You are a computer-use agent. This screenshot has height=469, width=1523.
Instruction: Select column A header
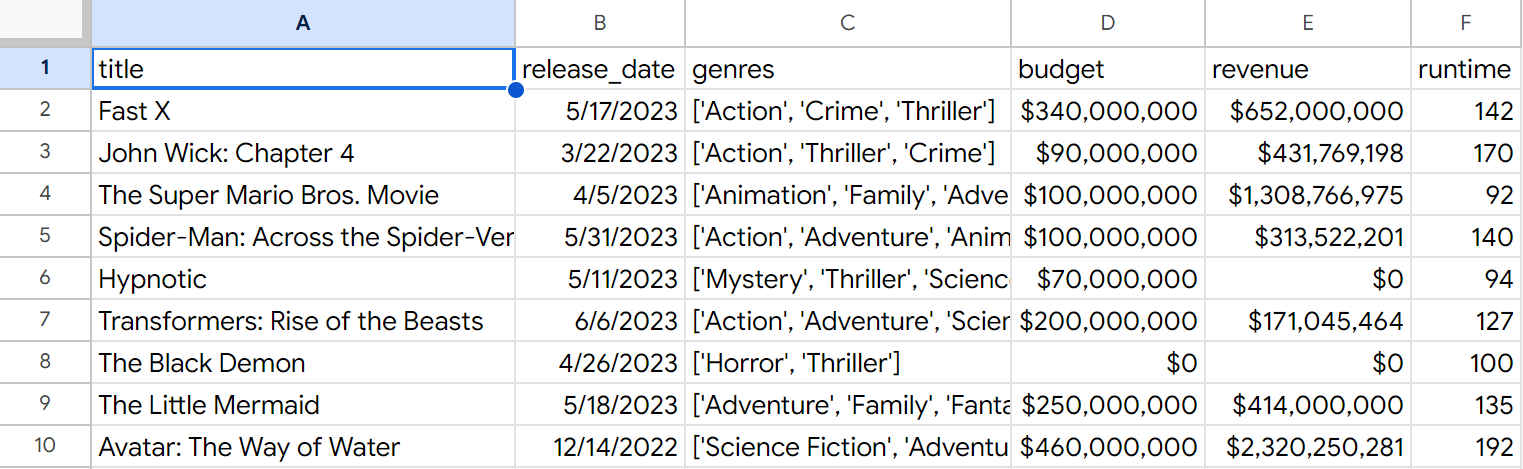pyautogui.click(x=303, y=22)
